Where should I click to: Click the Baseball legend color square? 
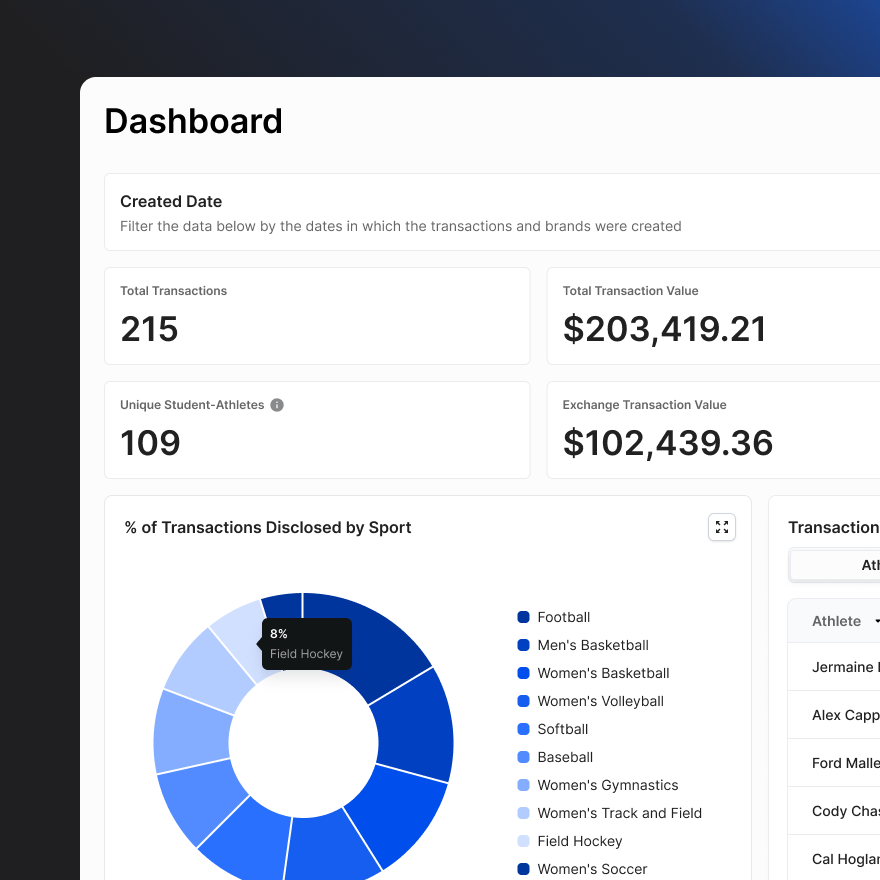tap(523, 757)
